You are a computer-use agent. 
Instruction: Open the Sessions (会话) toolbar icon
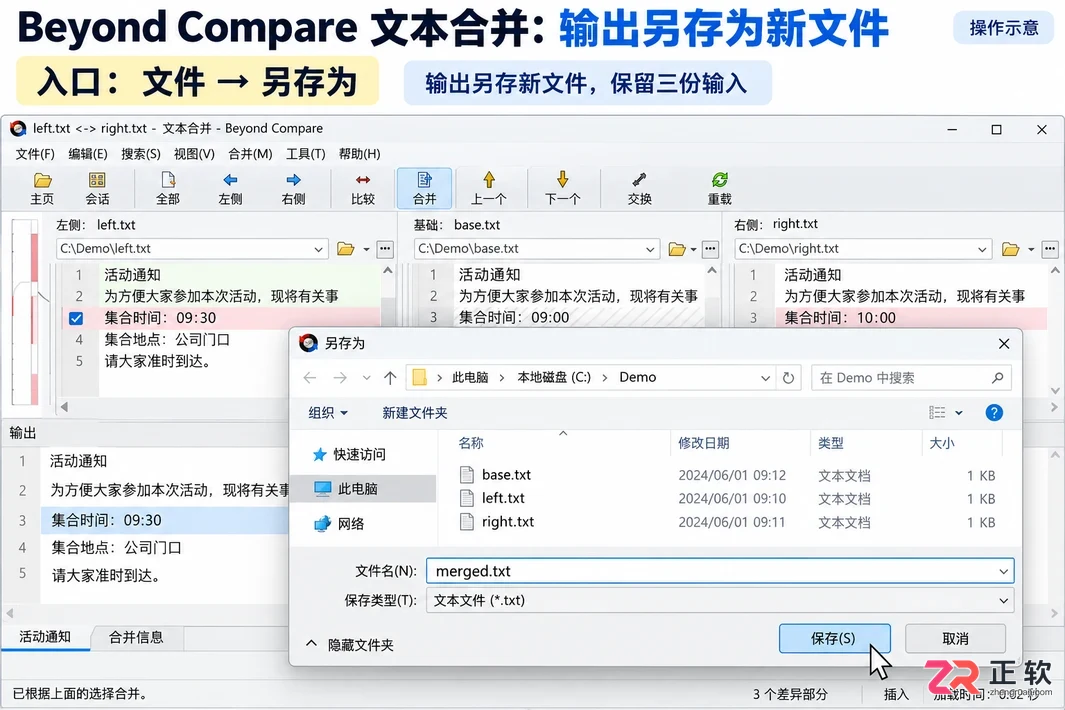[97, 188]
